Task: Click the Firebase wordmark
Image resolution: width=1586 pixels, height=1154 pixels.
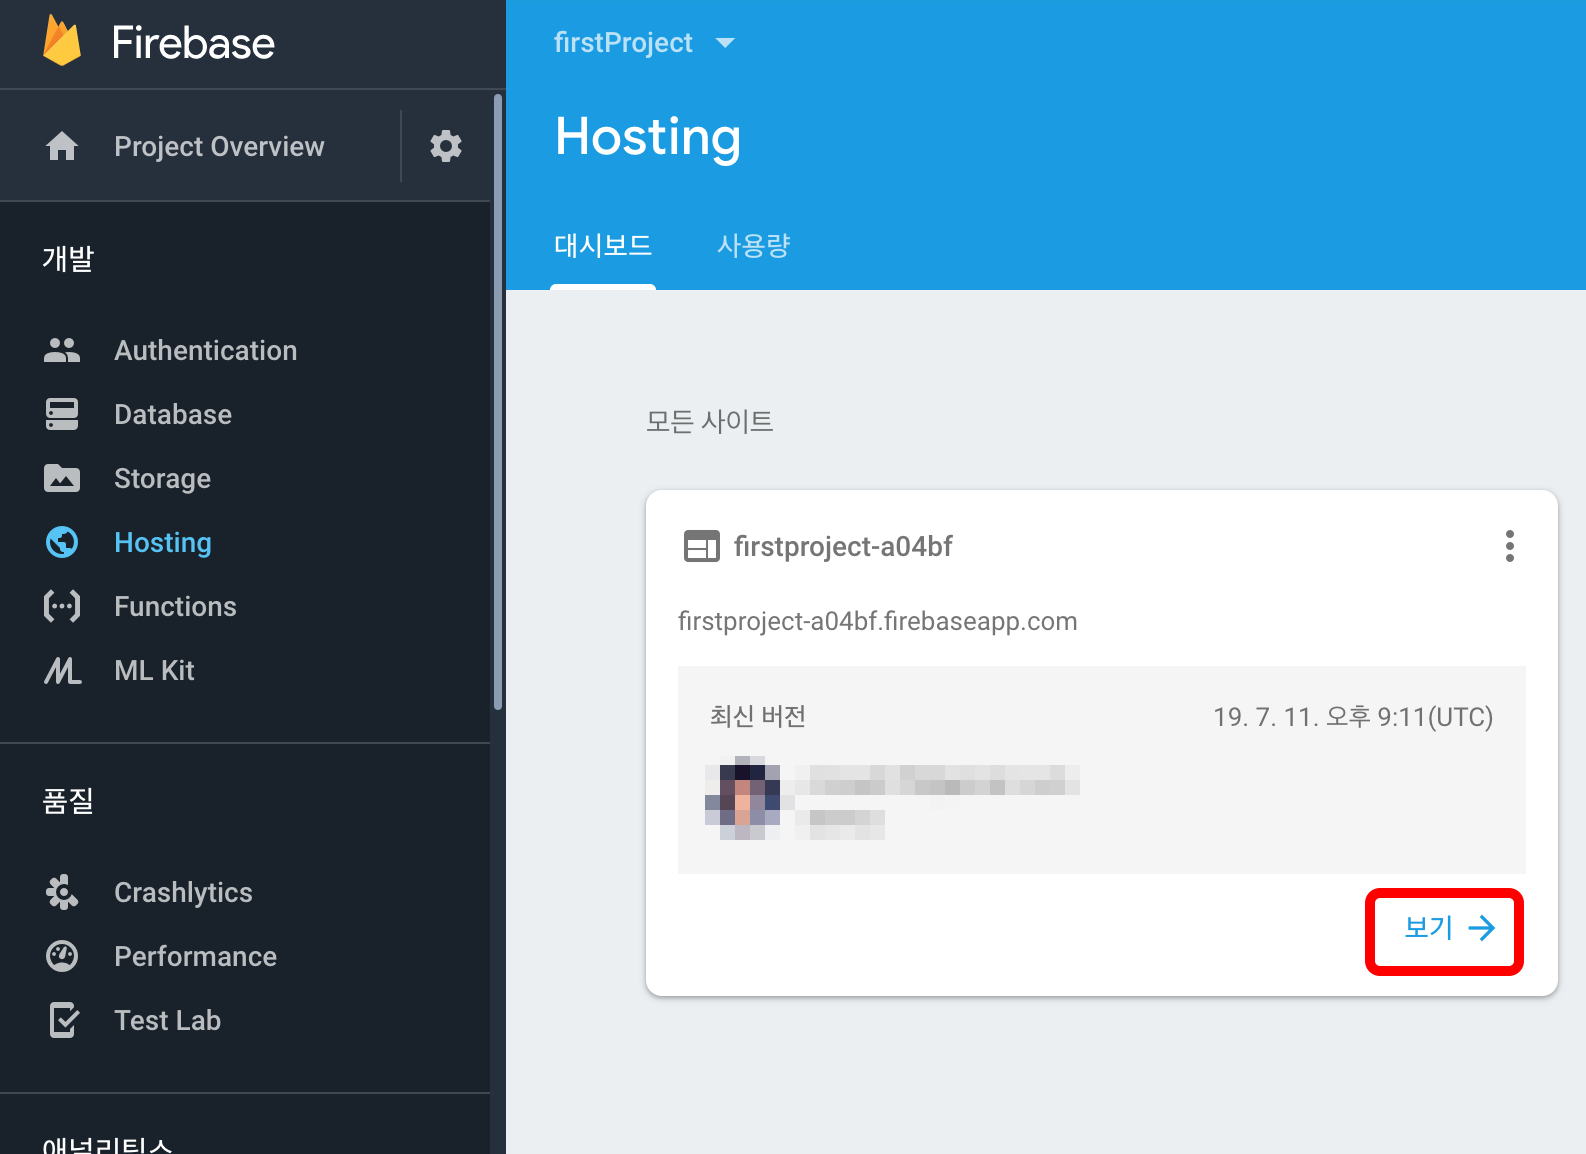Action: [x=193, y=43]
